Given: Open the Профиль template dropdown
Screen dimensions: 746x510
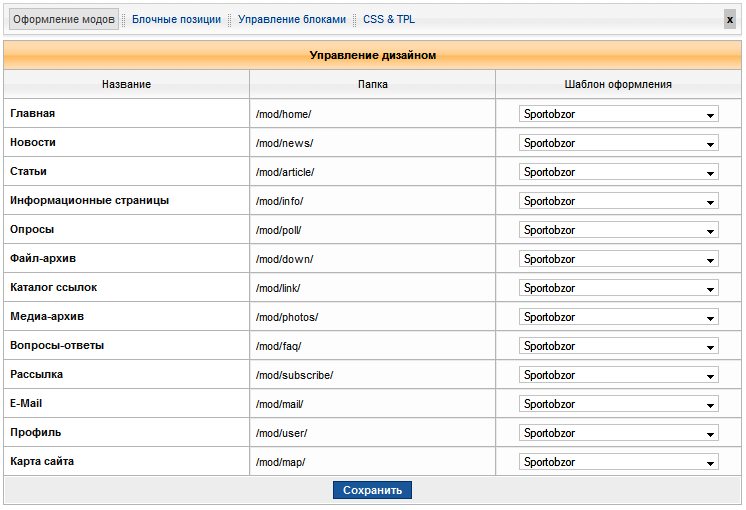Looking at the screenshot, I should tap(618, 433).
